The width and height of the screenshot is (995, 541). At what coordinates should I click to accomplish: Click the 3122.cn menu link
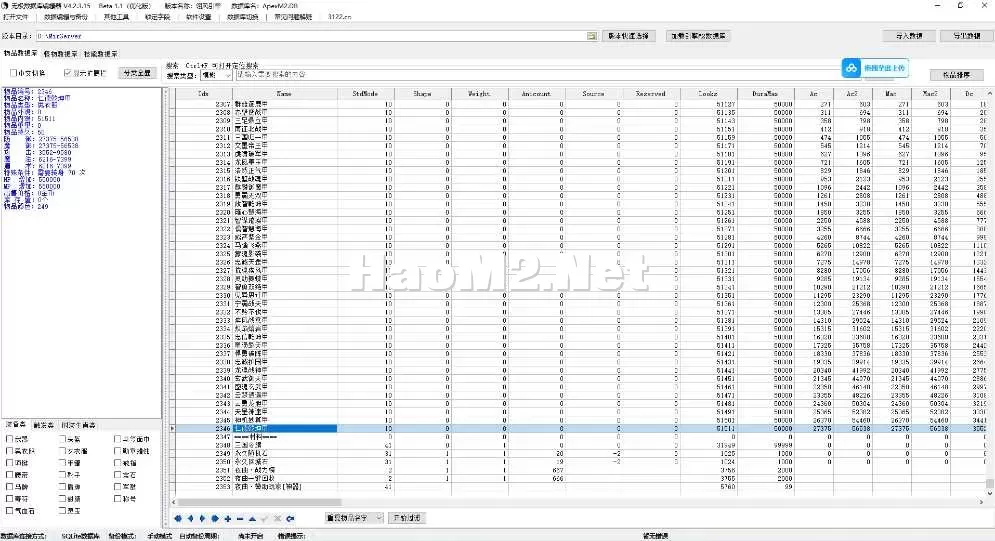[x=339, y=16]
